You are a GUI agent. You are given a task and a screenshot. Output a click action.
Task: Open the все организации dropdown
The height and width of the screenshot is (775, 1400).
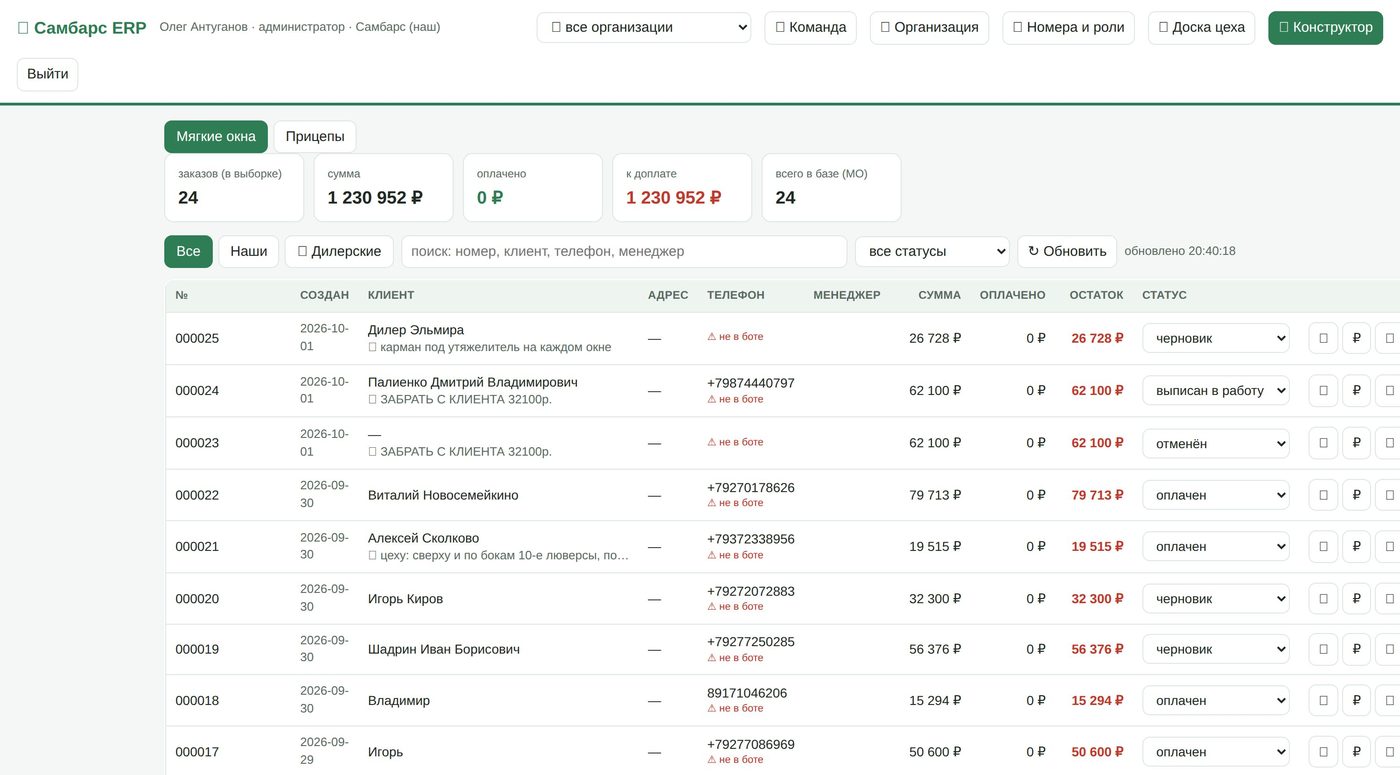coord(644,27)
